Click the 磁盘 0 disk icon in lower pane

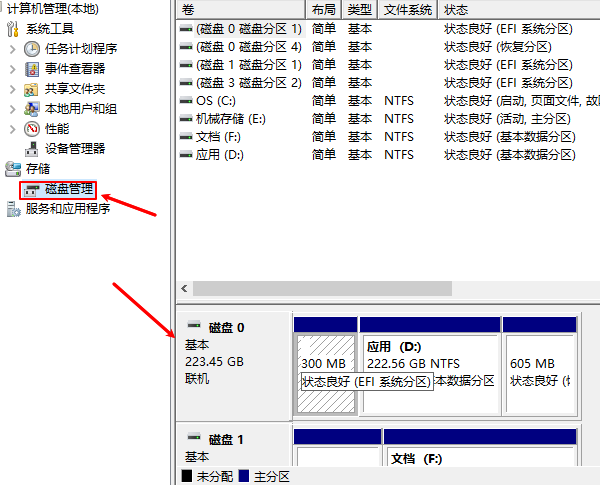tap(194, 325)
